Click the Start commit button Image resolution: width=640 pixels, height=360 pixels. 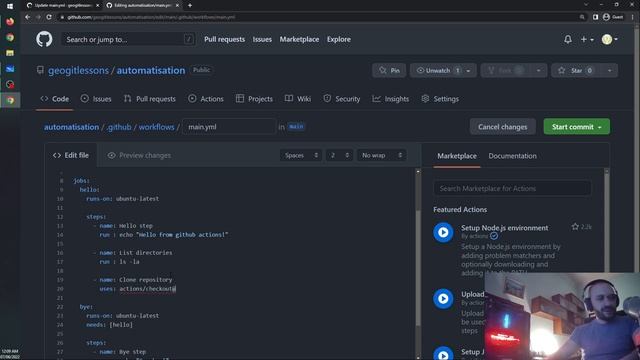[x=577, y=127]
